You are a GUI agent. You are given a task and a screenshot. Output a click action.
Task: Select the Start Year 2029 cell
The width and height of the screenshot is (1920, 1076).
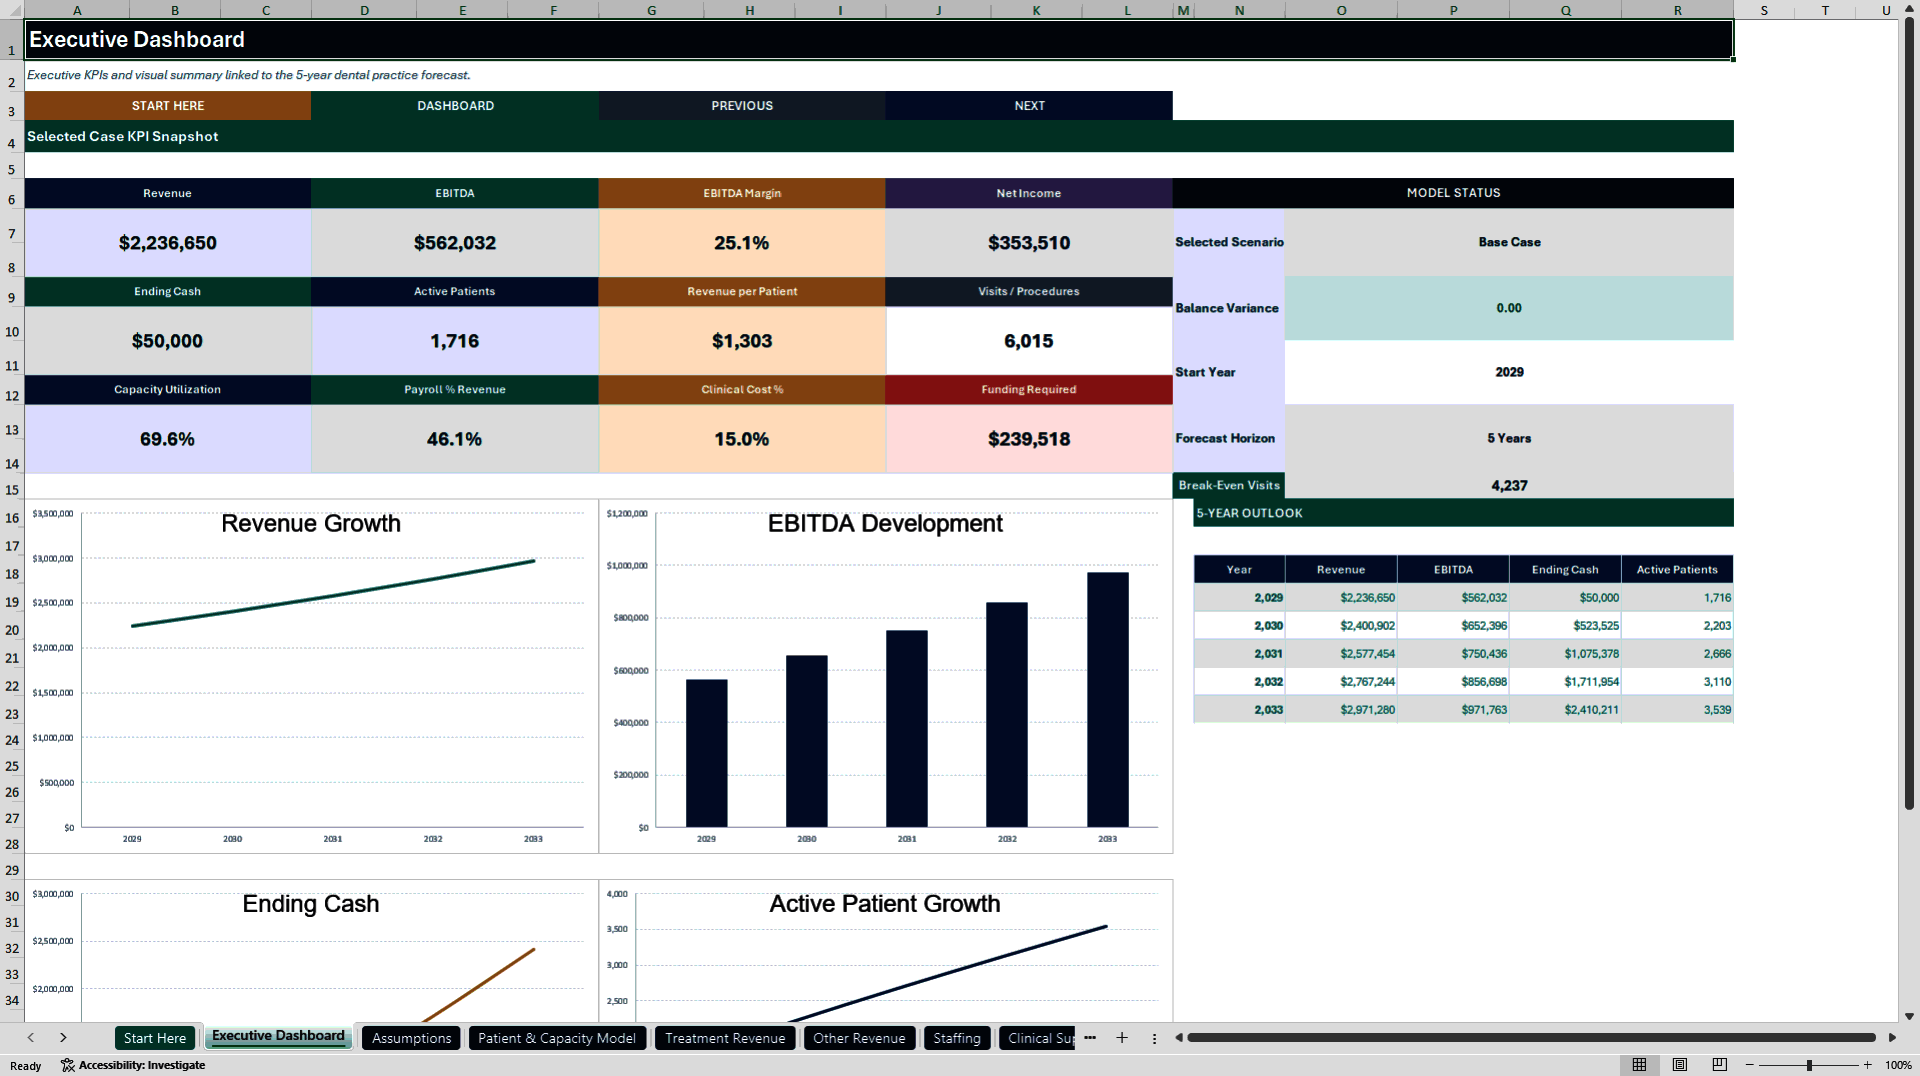coord(1509,372)
